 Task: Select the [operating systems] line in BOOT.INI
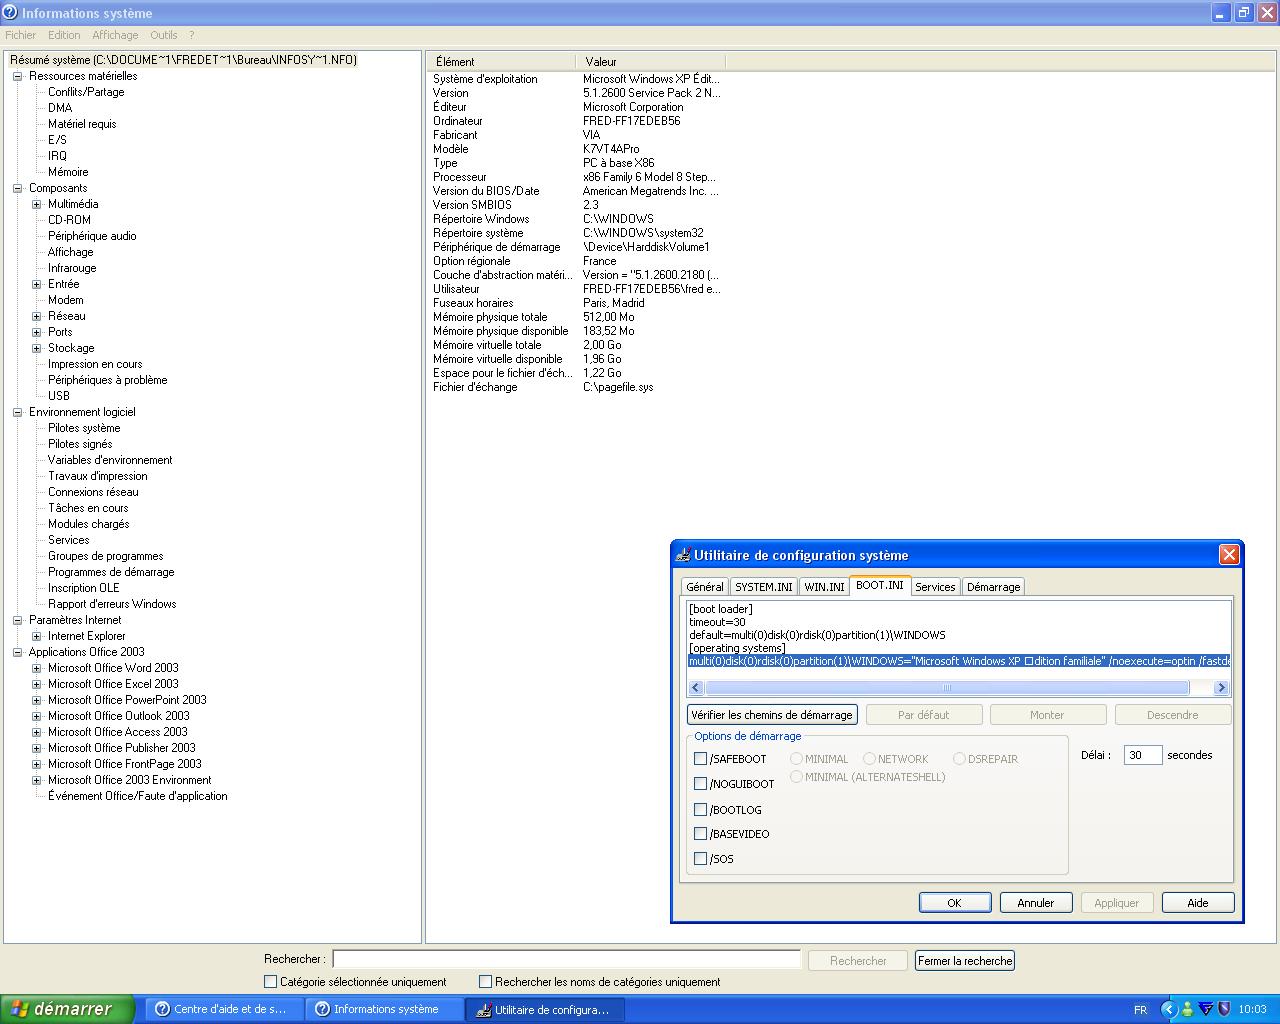tap(737, 648)
